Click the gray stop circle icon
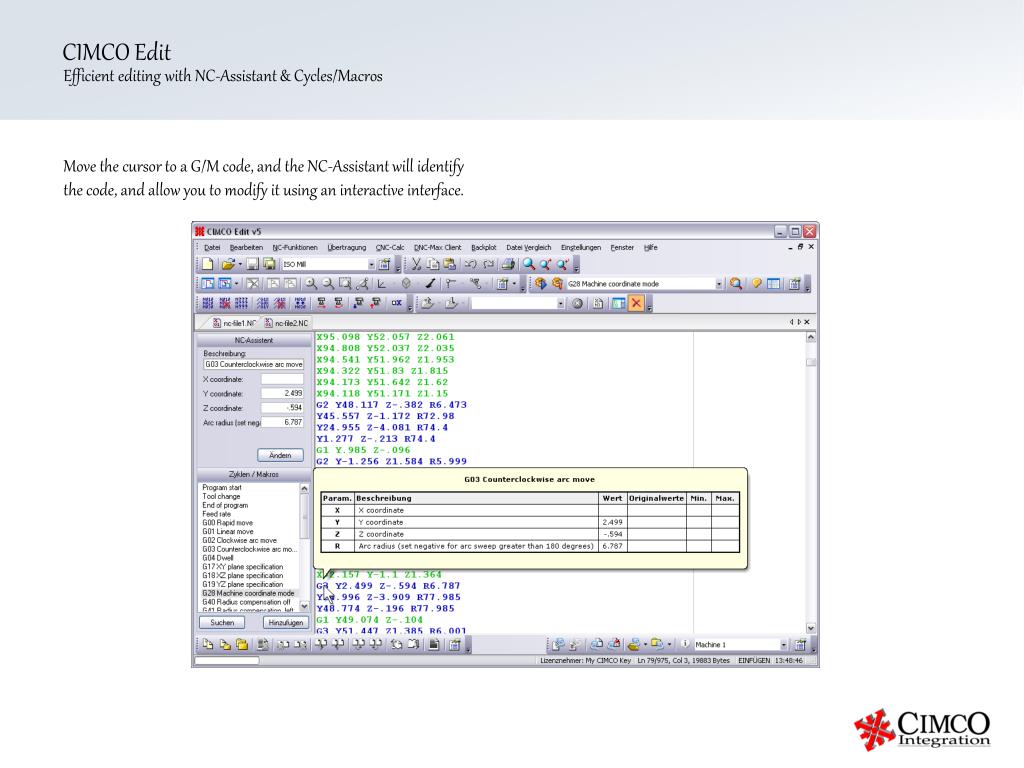This screenshot has width=1024, height=768. pyautogui.click(x=577, y=303)
